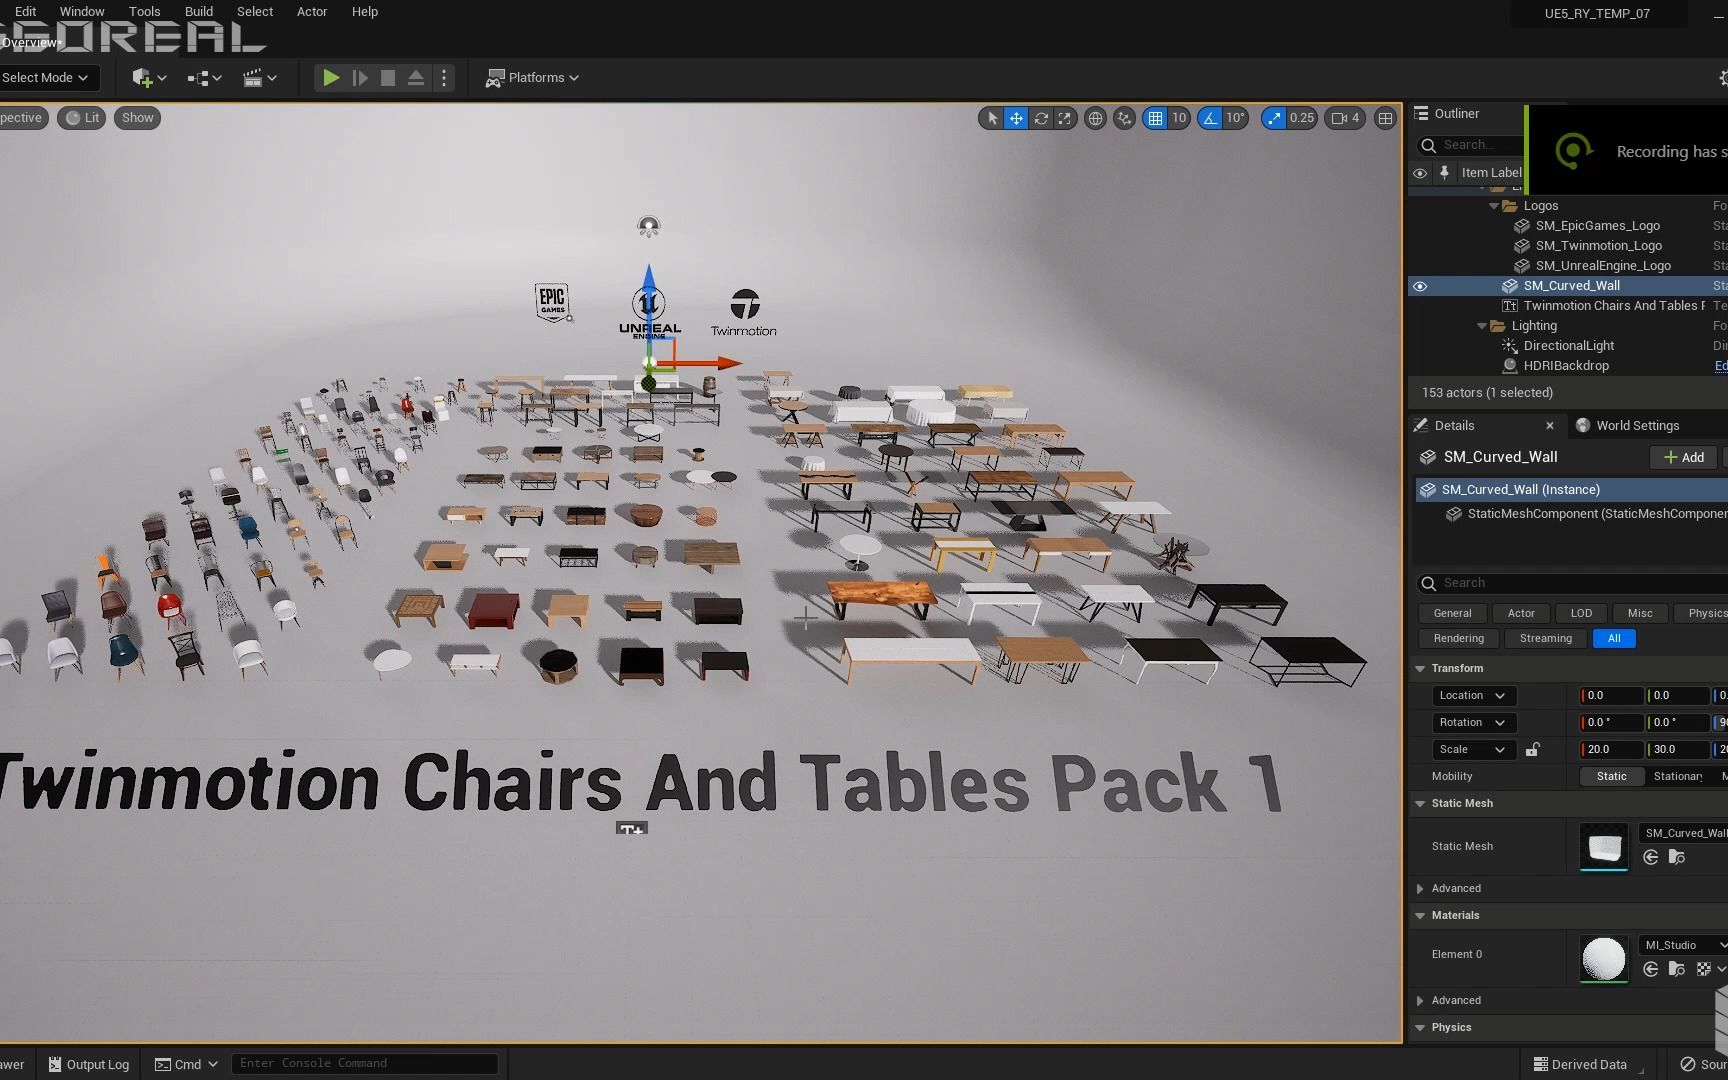Open the add content cube-plus dropdown
1728x1080 pixels.
coord(149,77)
